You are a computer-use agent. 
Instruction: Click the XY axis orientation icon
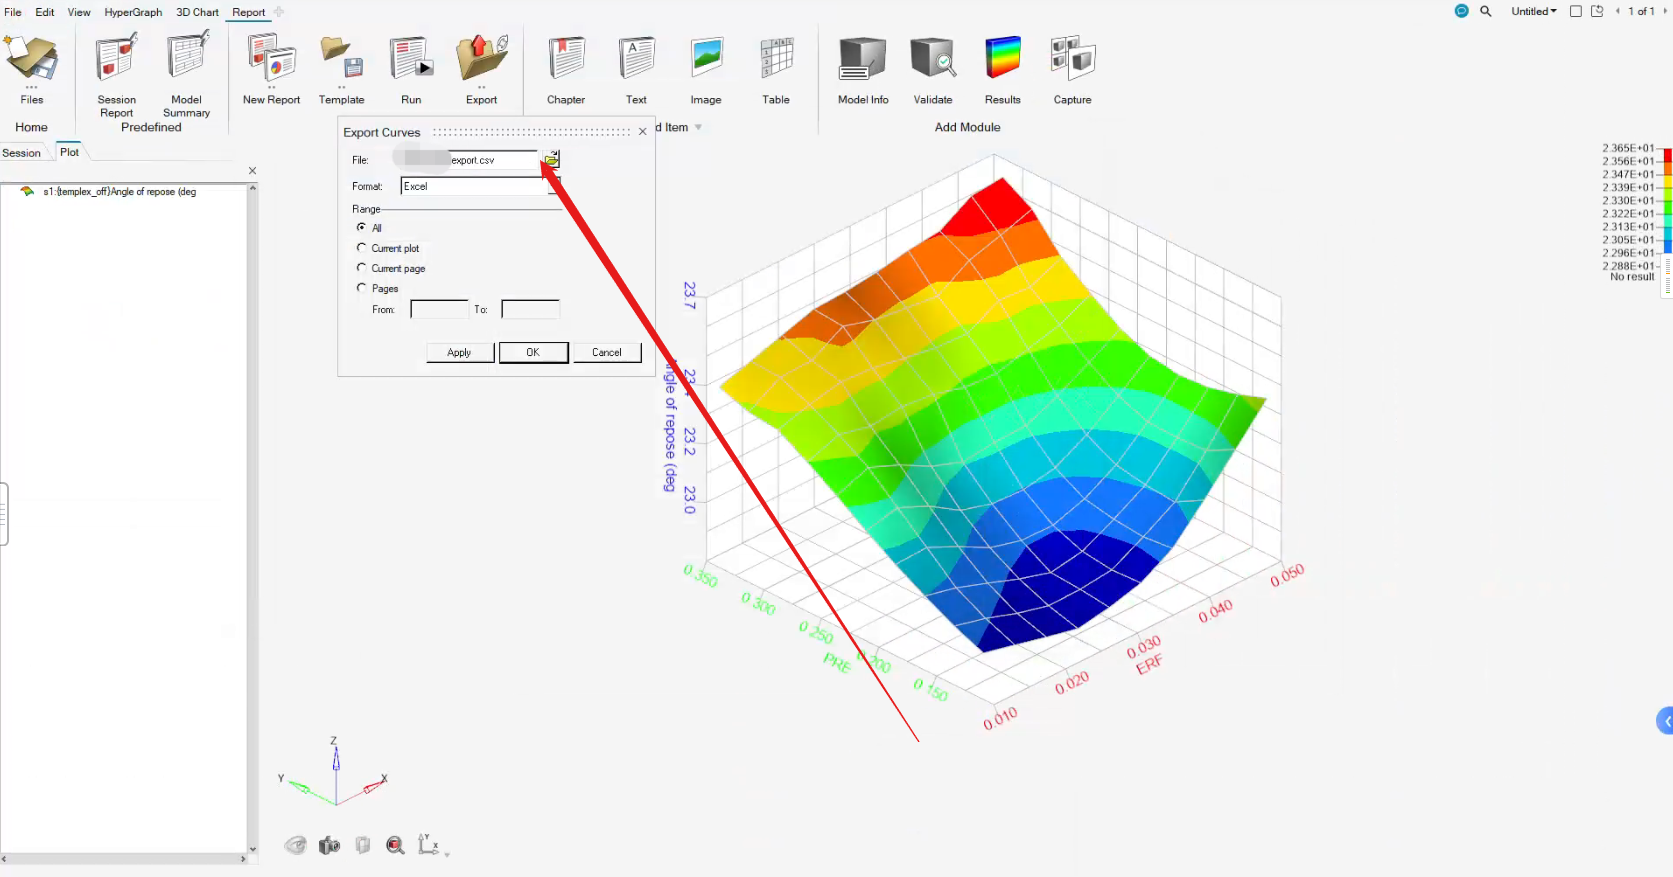[428, 845]
